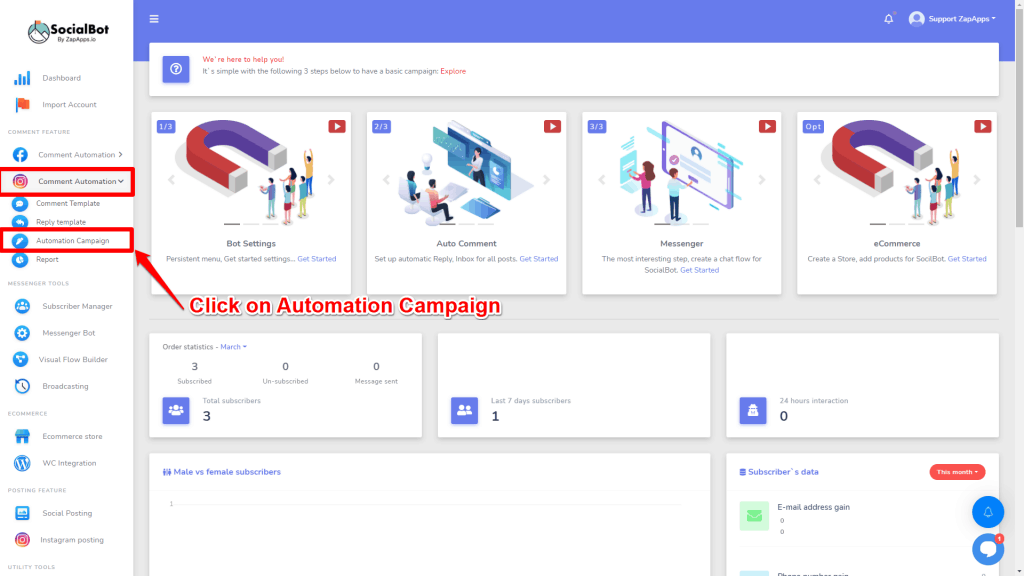
Task: Click the Comment Template chat icon
Action: tap(20, 204)
